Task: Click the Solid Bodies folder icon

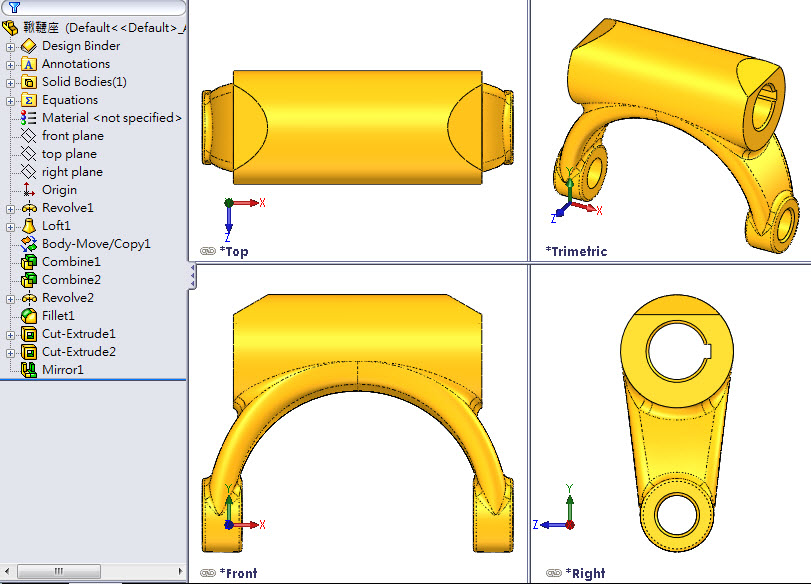Action: [29, 82]
